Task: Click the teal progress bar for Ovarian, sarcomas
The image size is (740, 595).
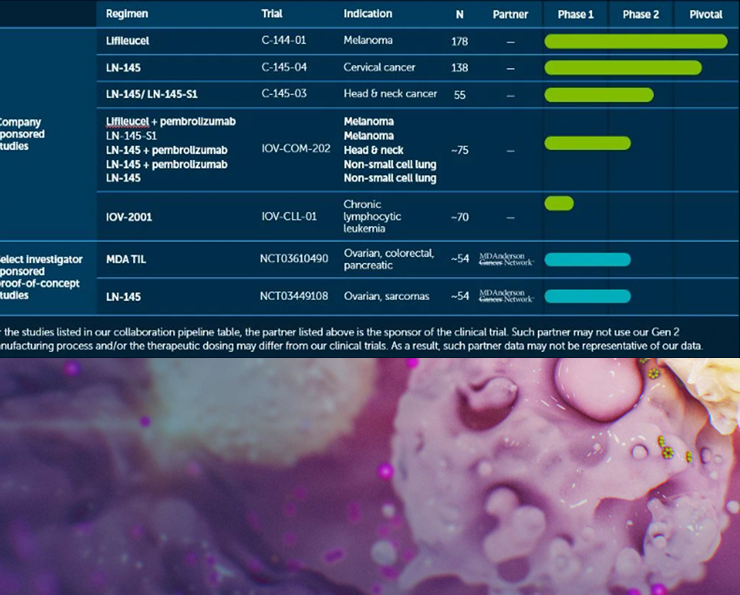Action: tap(587, 296)
